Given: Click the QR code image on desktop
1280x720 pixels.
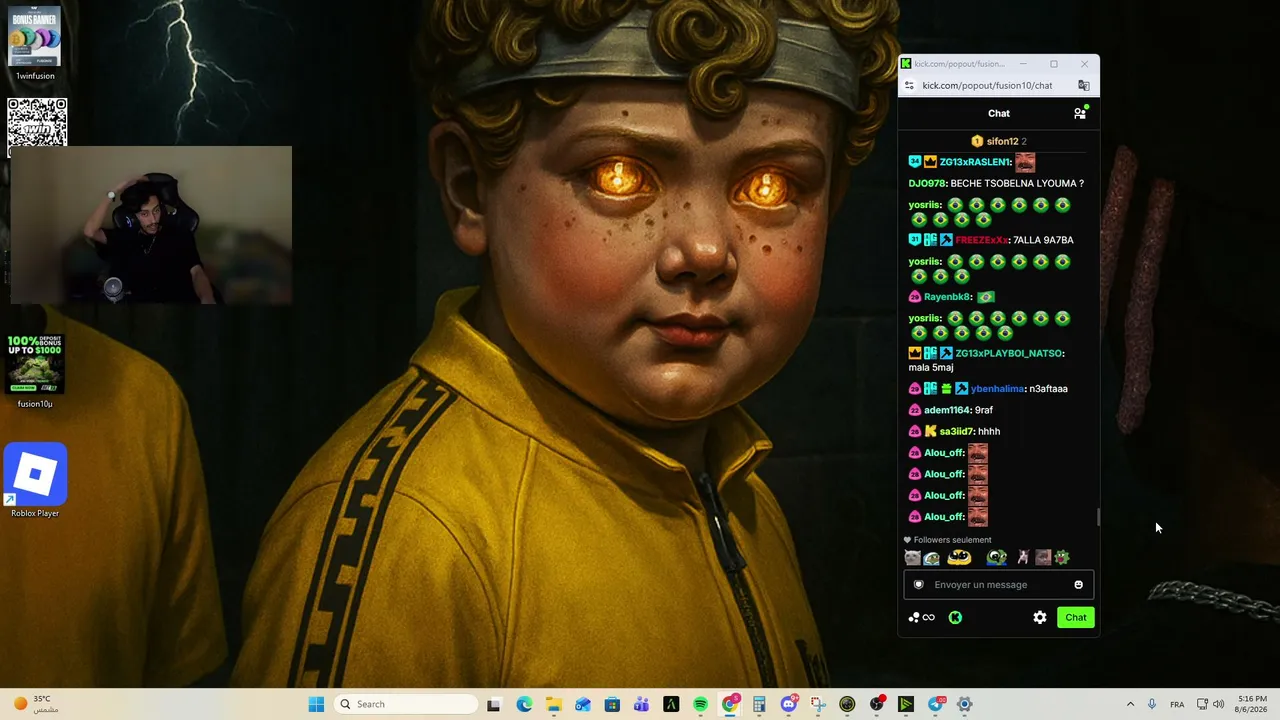Looking at the screenshot, I should (x=37, y=122).
